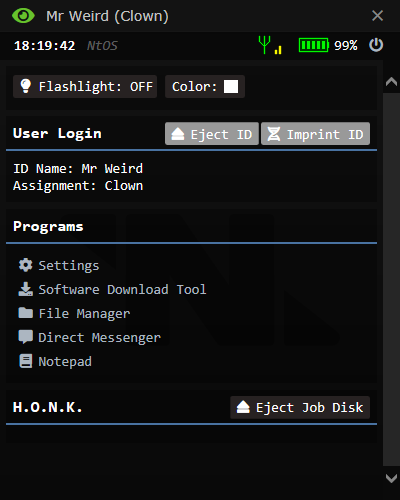Click the 18:19:42 clock text
This screenshot has width=400, height=500.
(45, 45)
